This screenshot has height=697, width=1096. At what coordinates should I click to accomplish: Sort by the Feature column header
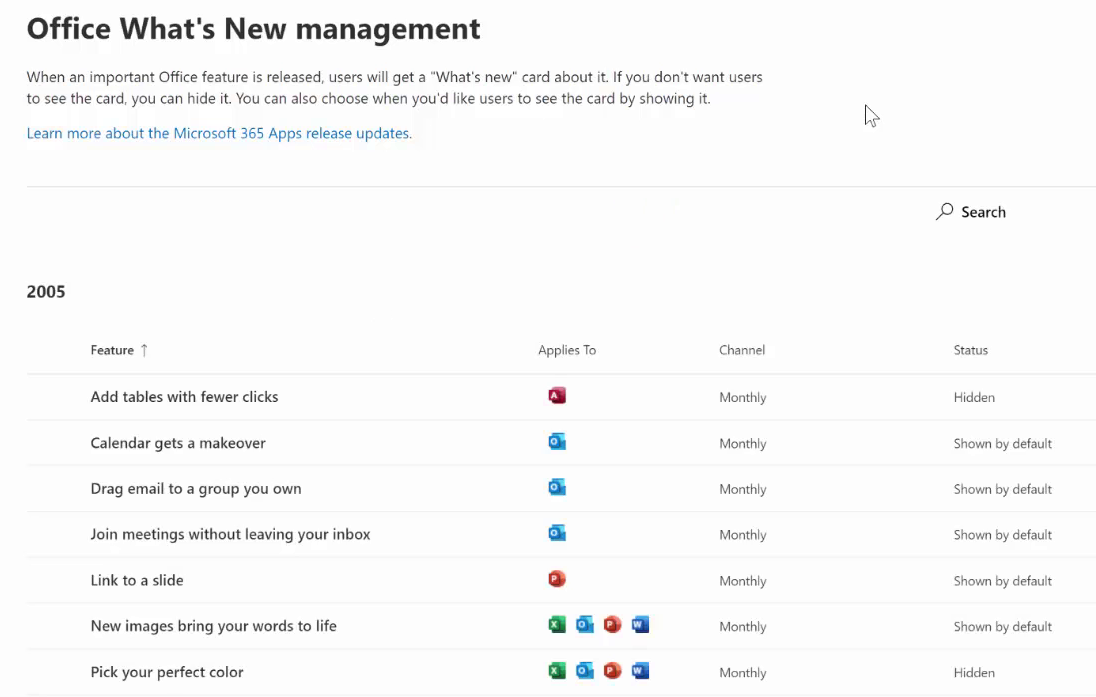pyautogui.click(x=112, y=350)
